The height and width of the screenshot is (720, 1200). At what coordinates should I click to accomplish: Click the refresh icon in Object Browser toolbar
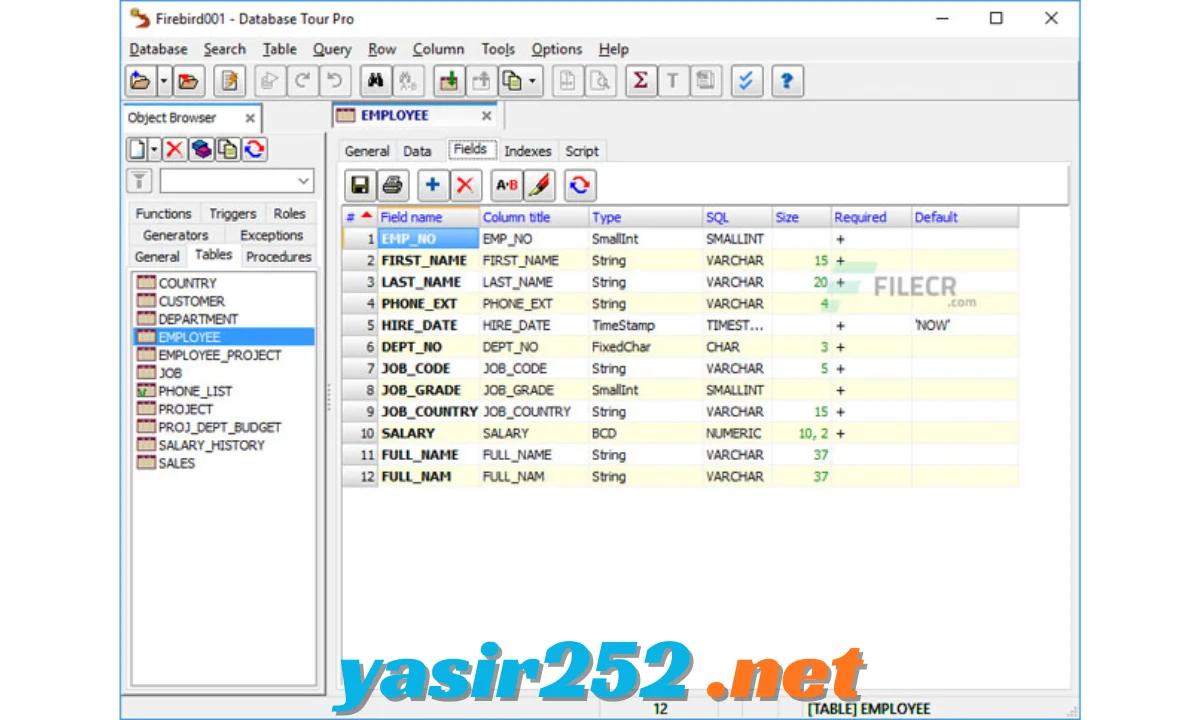click(x=255, y=149)
